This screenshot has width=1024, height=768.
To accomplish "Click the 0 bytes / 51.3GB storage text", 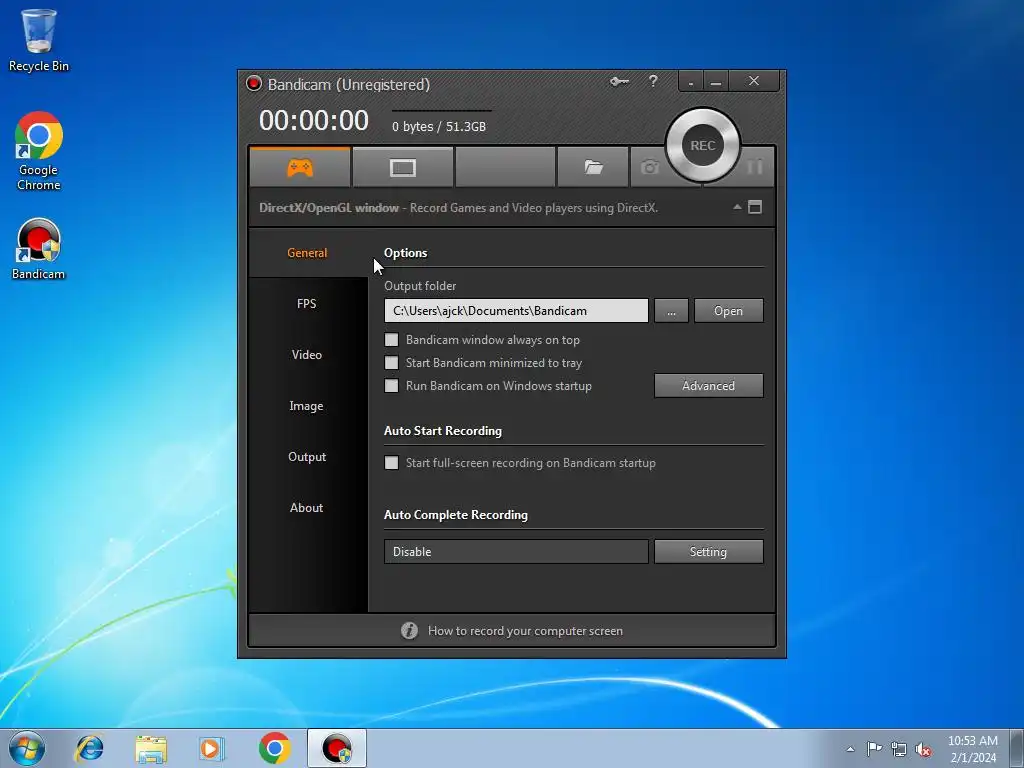I will [x=439, y=127].
